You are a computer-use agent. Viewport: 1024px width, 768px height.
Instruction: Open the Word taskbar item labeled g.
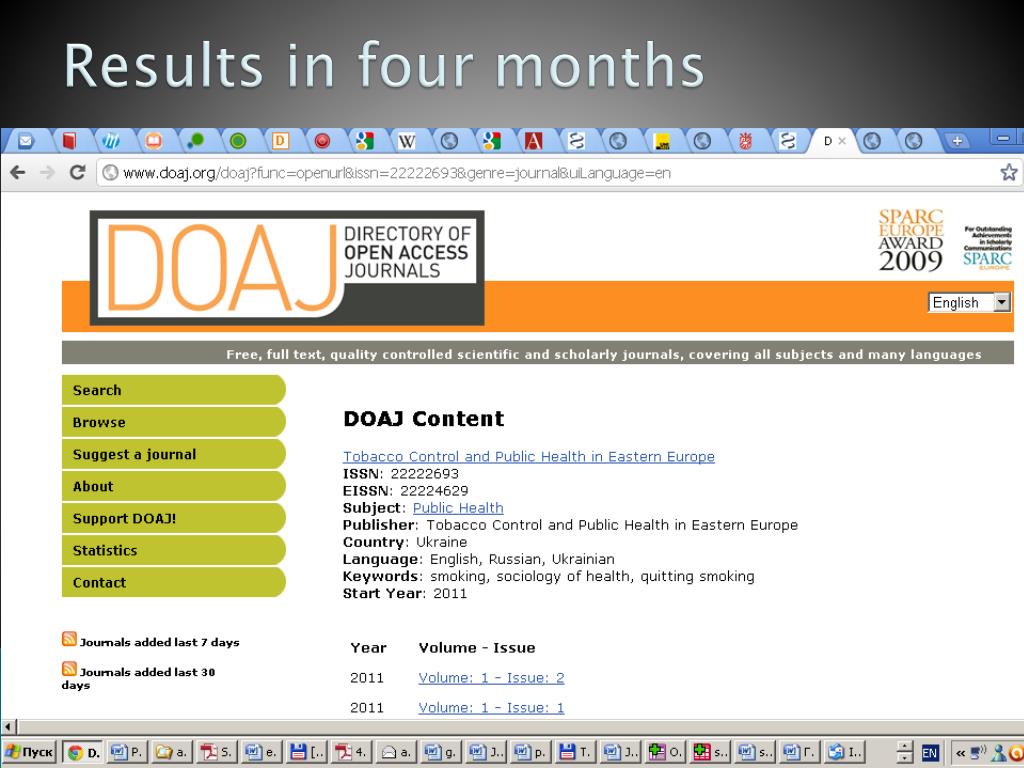coord(440,752)
